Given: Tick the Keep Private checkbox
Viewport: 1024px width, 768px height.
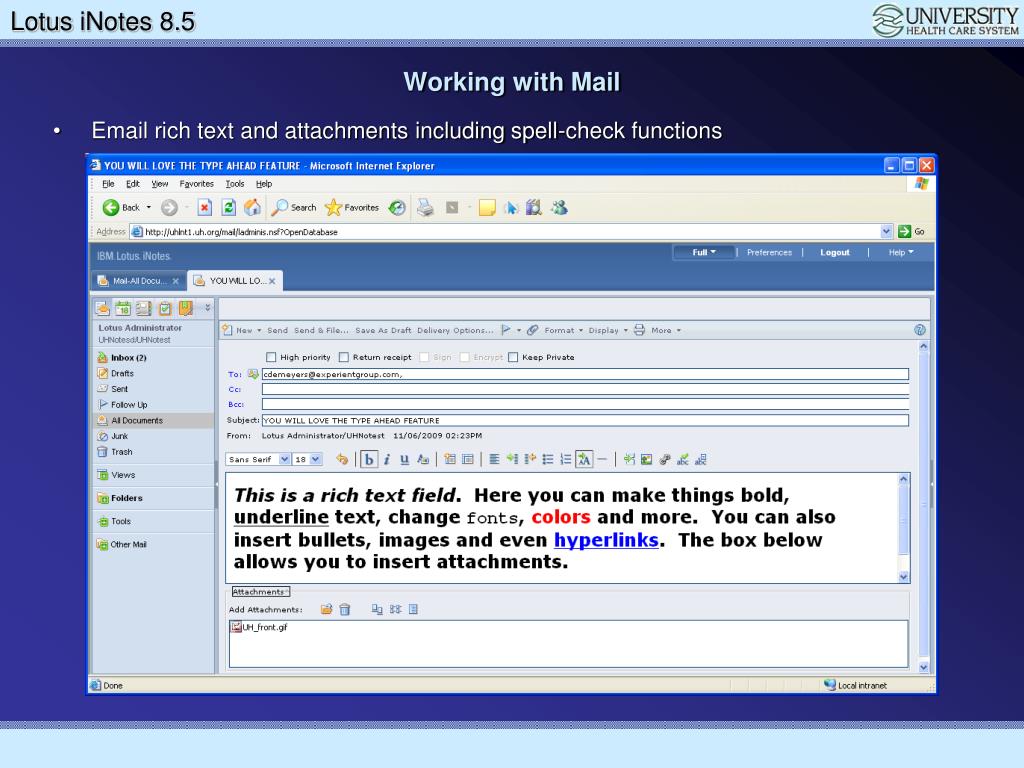Looking at the screenshot, I should point(513,357).
